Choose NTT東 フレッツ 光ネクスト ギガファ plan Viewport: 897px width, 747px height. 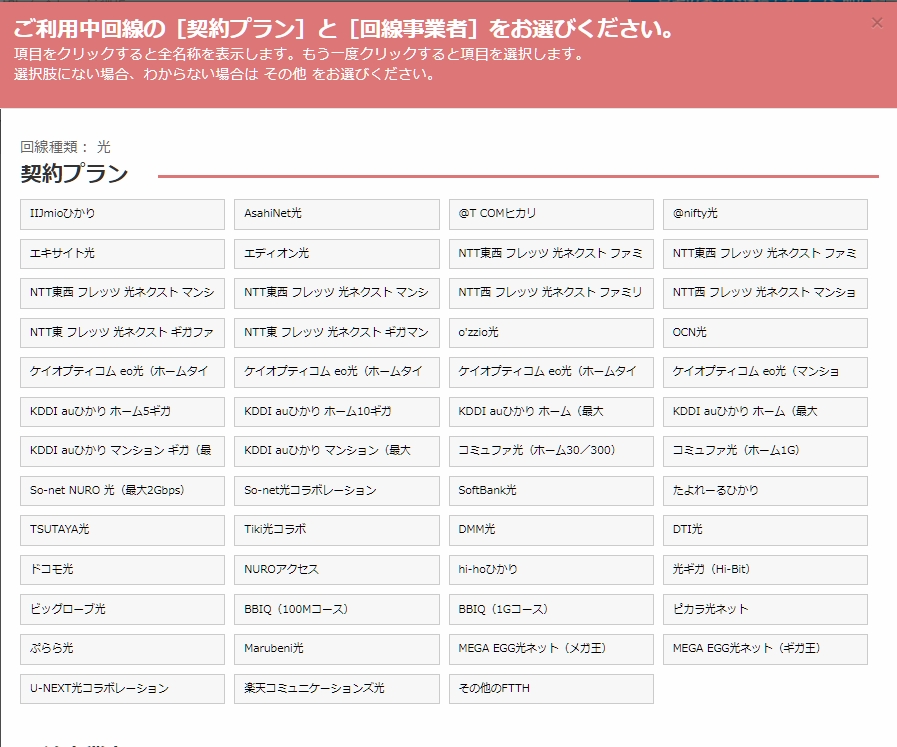click(x=122, y=332)
